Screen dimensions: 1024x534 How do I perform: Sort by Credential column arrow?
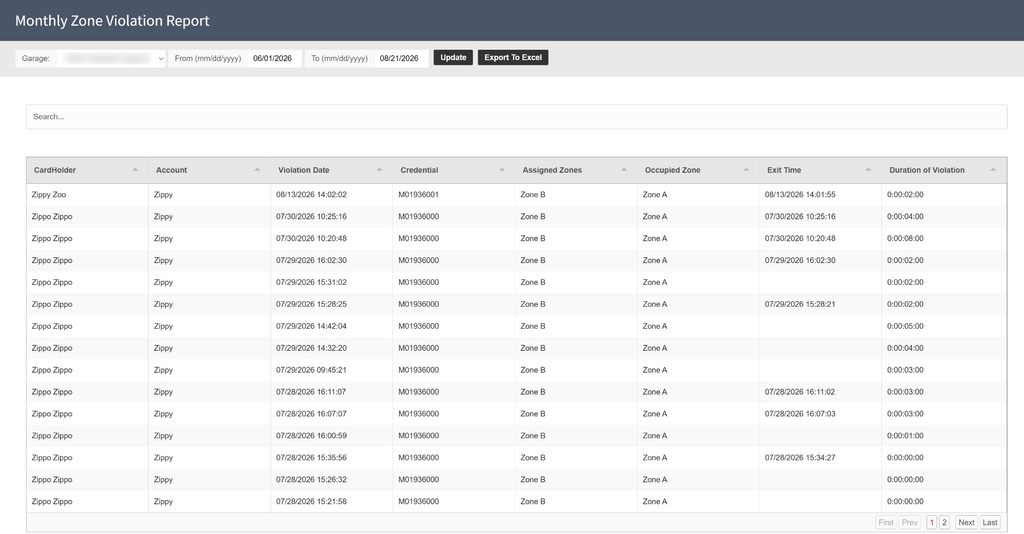pyautogui.click(x=502, y=170)
